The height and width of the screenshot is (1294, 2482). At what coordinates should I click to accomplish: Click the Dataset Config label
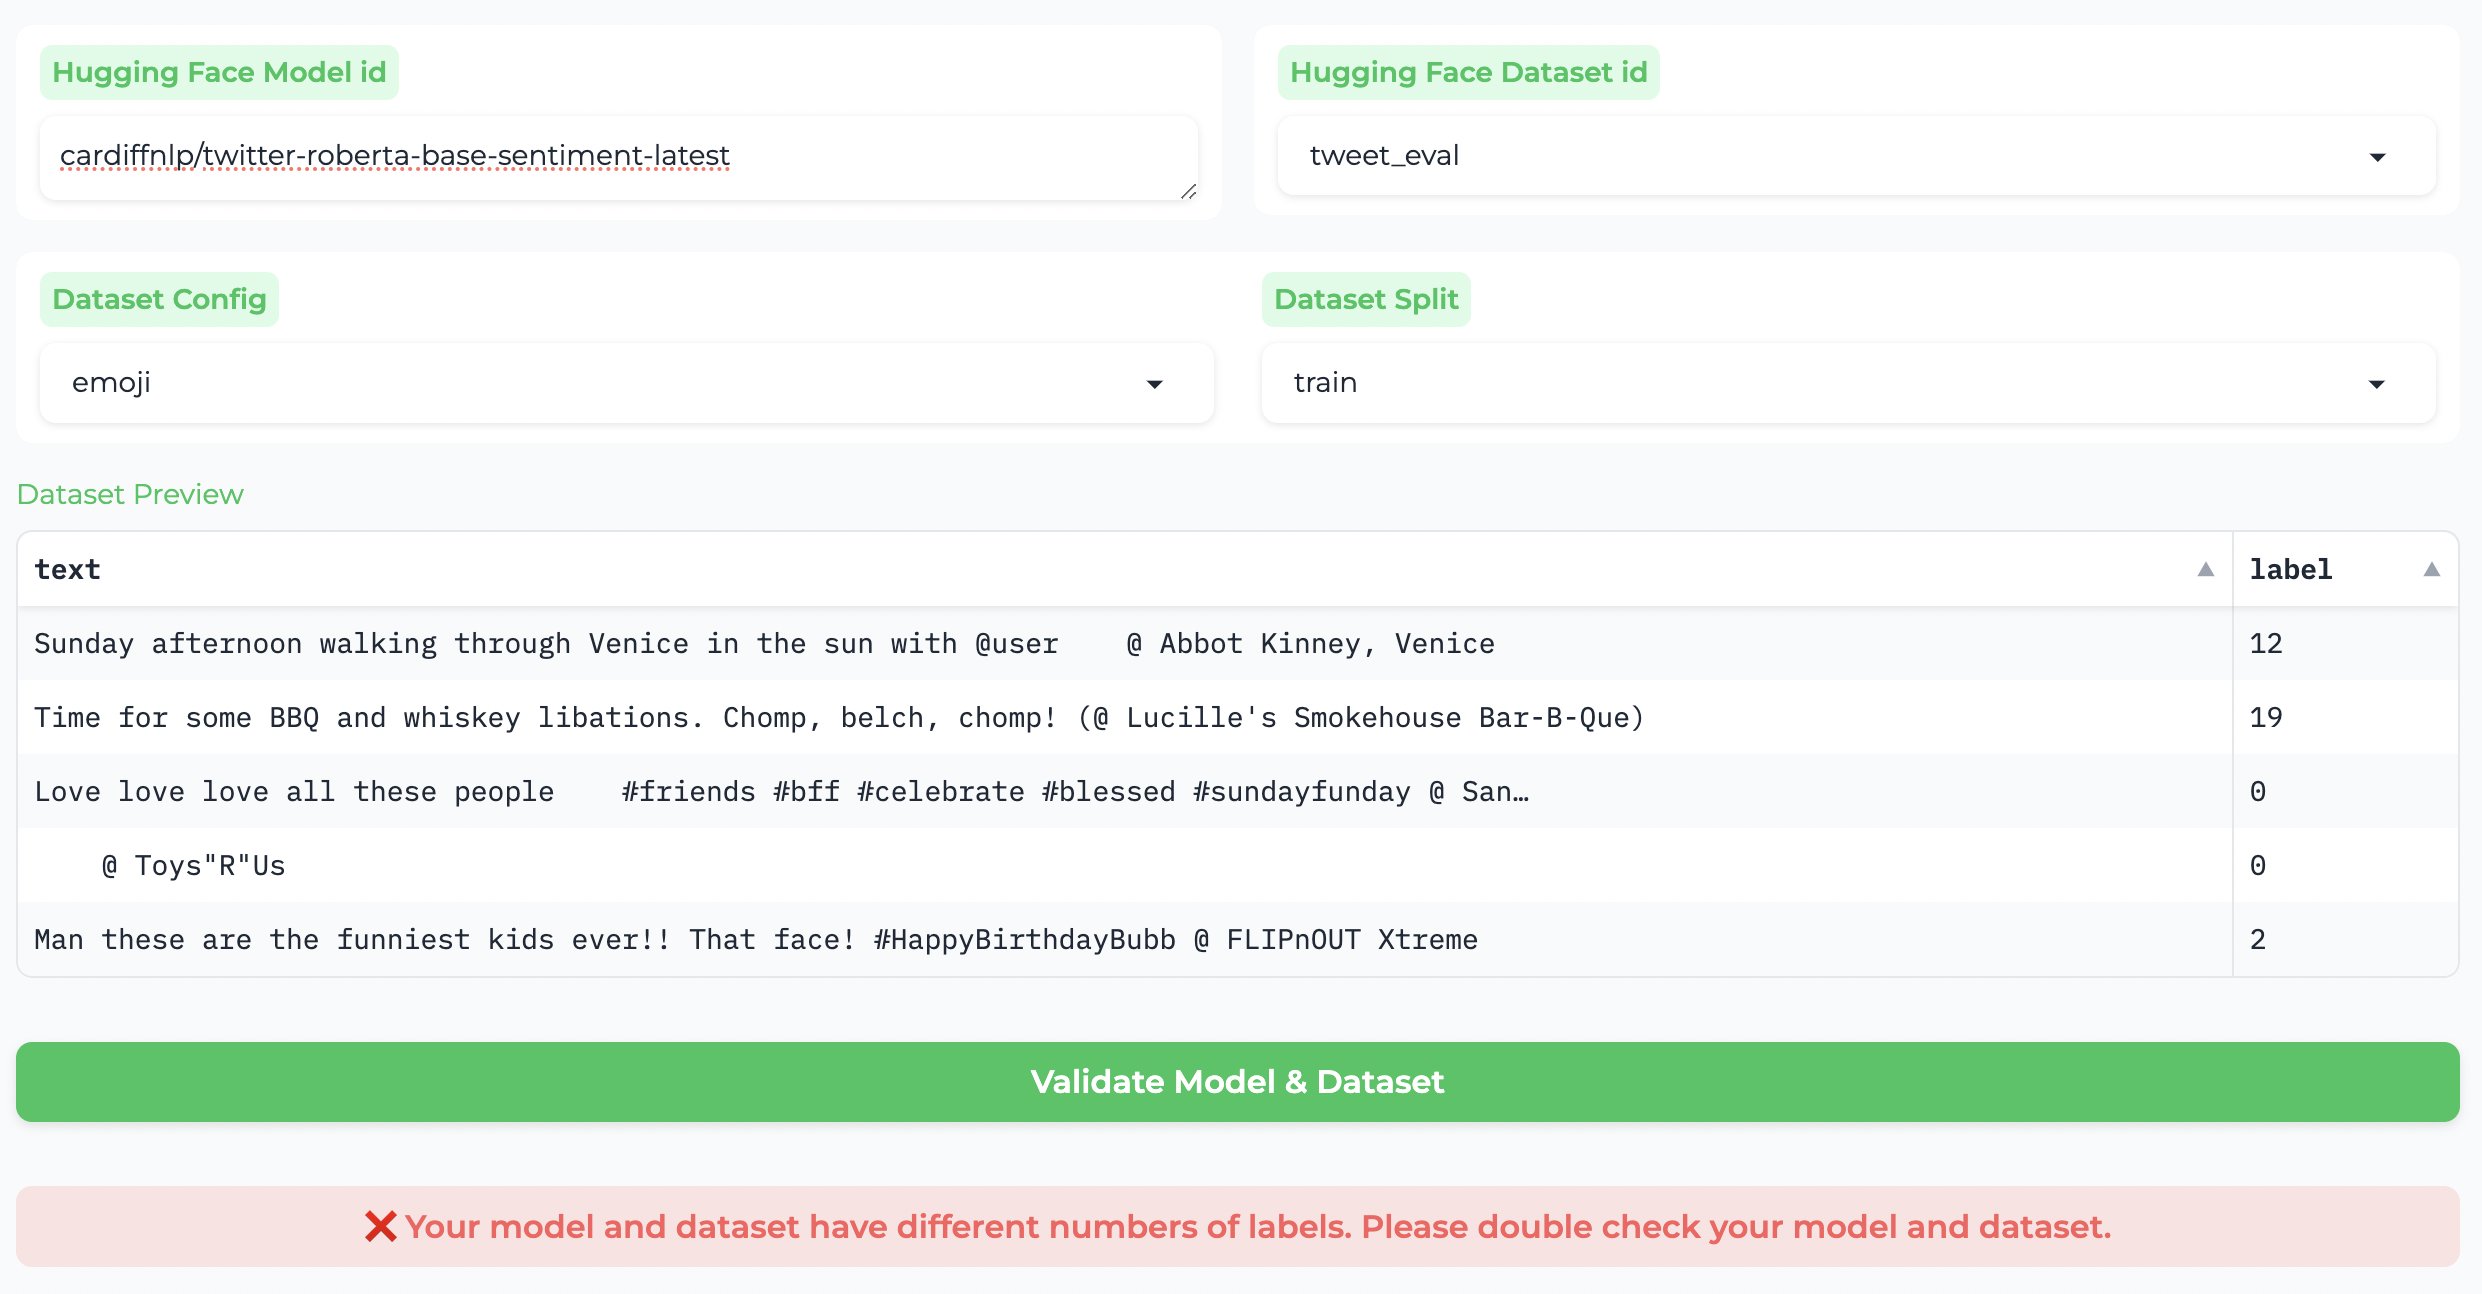pyautogui.click(x=159, y=299)
